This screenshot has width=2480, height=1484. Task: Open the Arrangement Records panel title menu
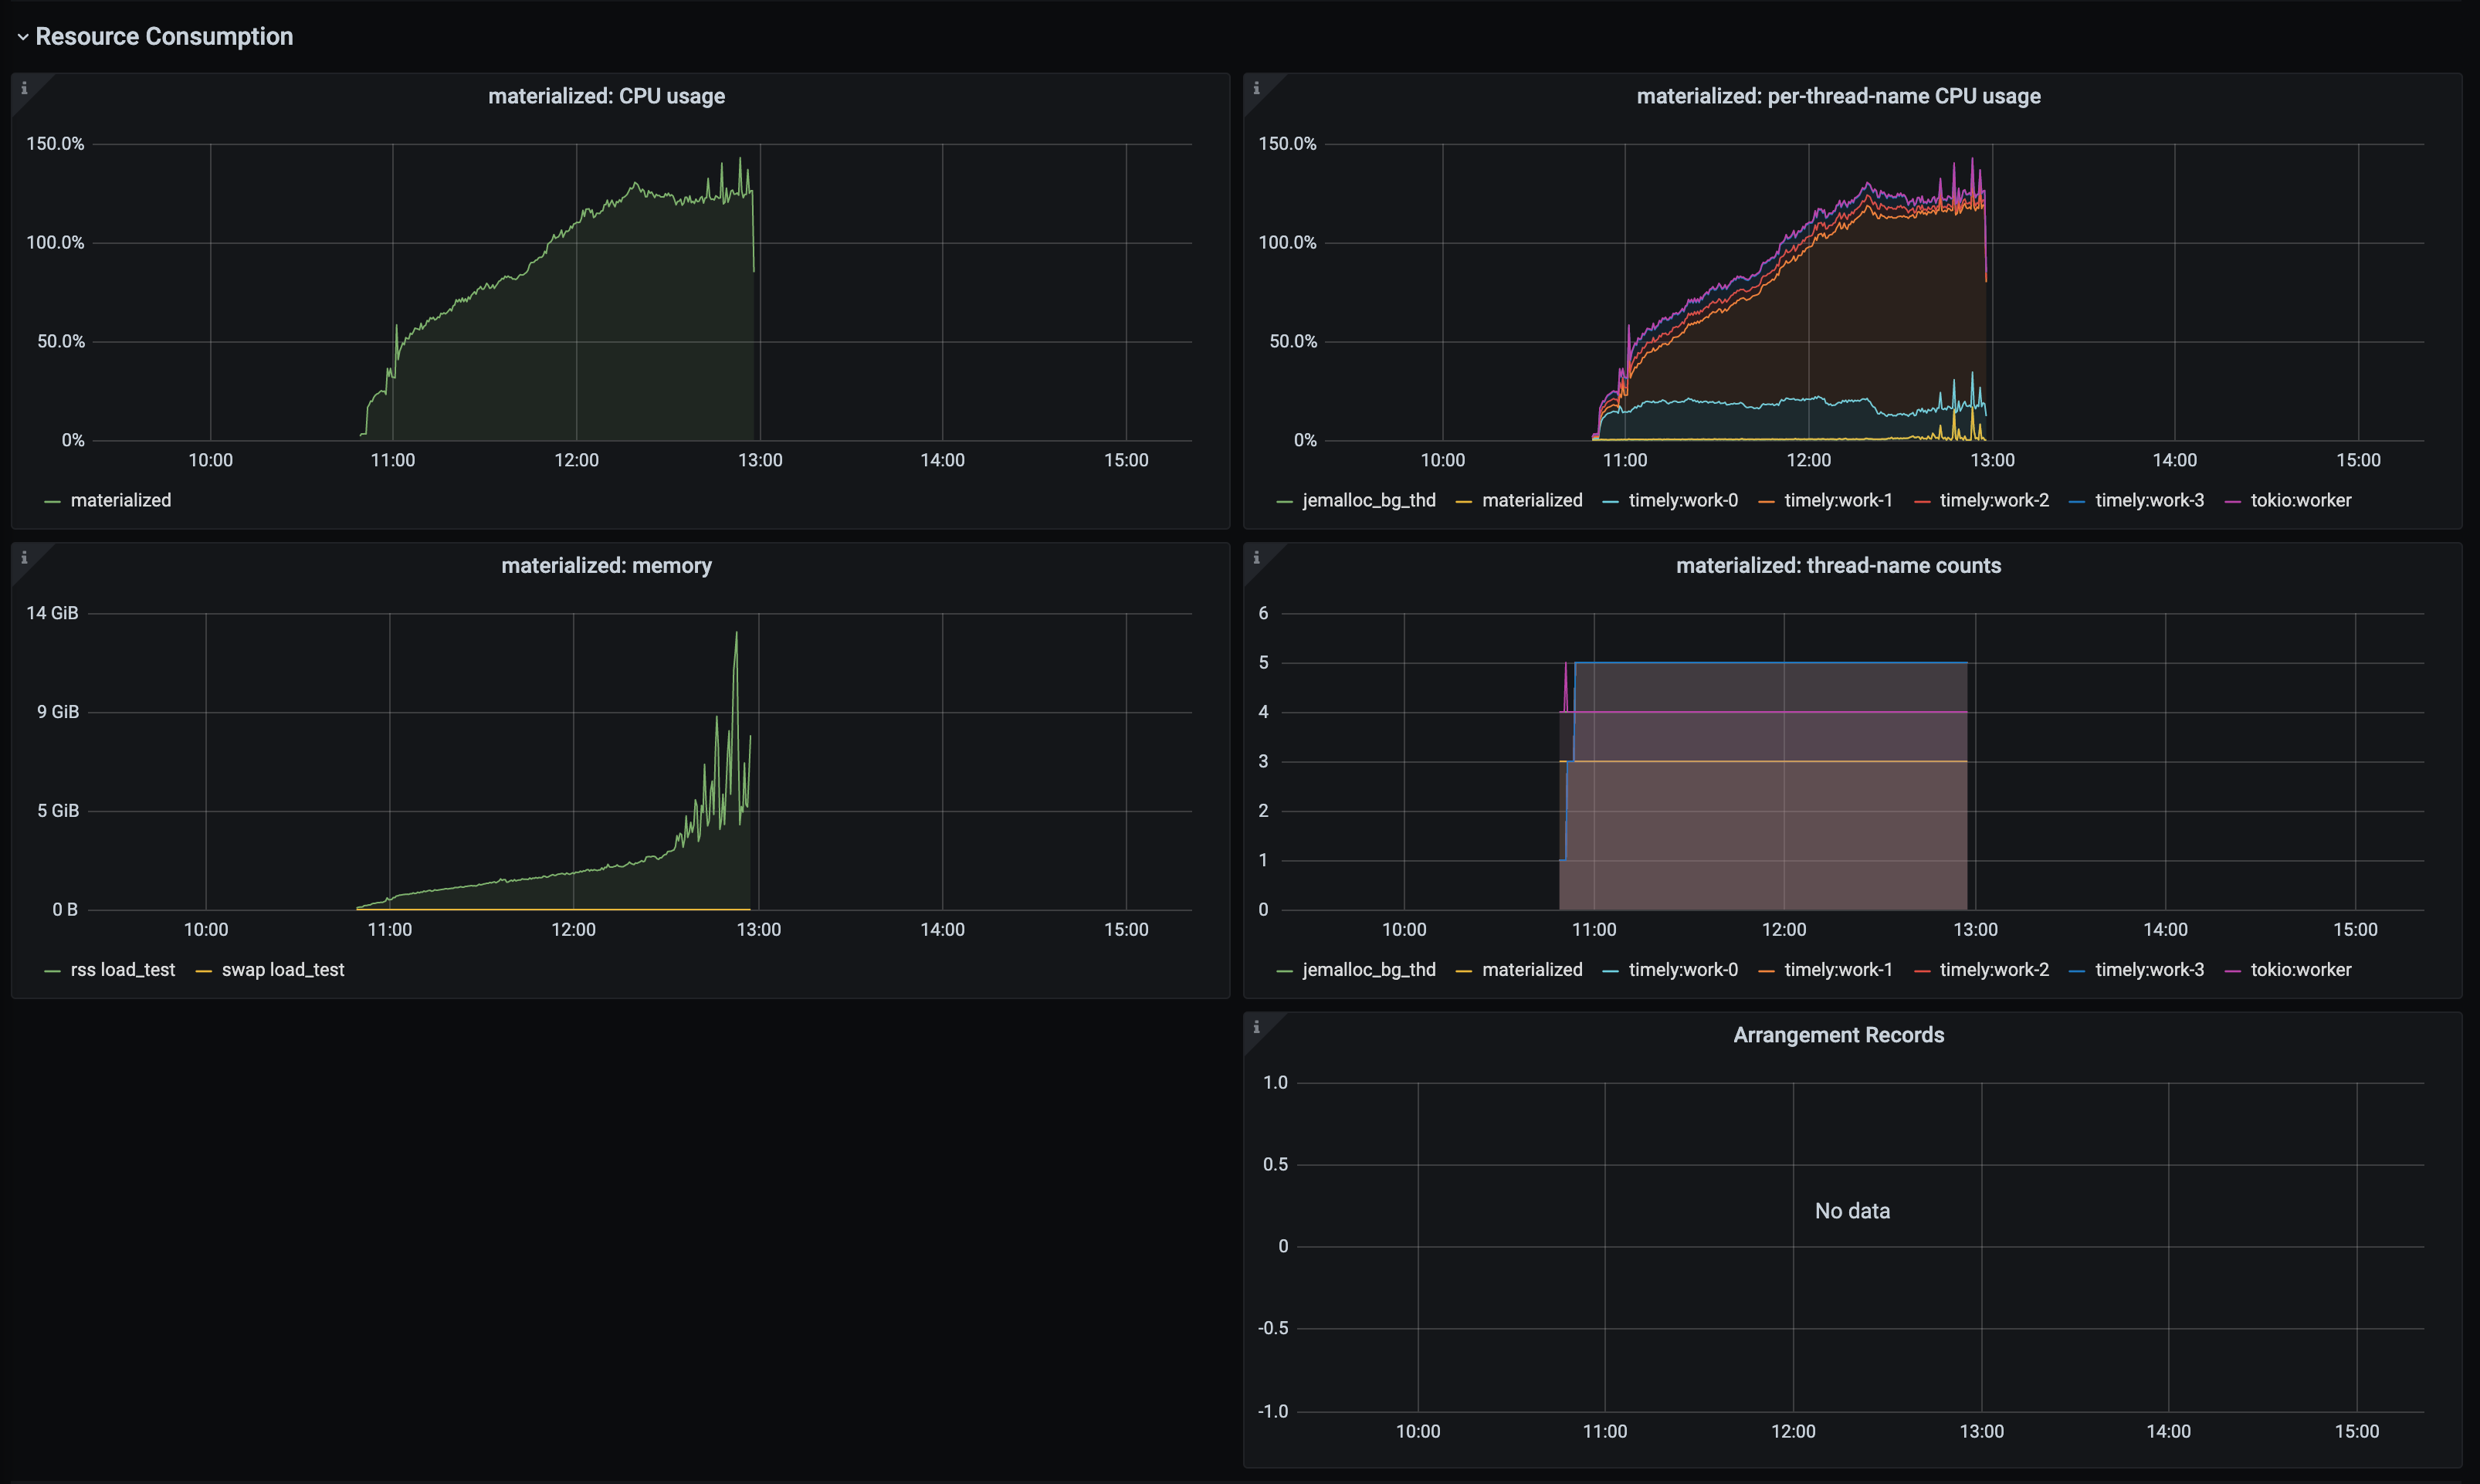click(1838, 1035)
